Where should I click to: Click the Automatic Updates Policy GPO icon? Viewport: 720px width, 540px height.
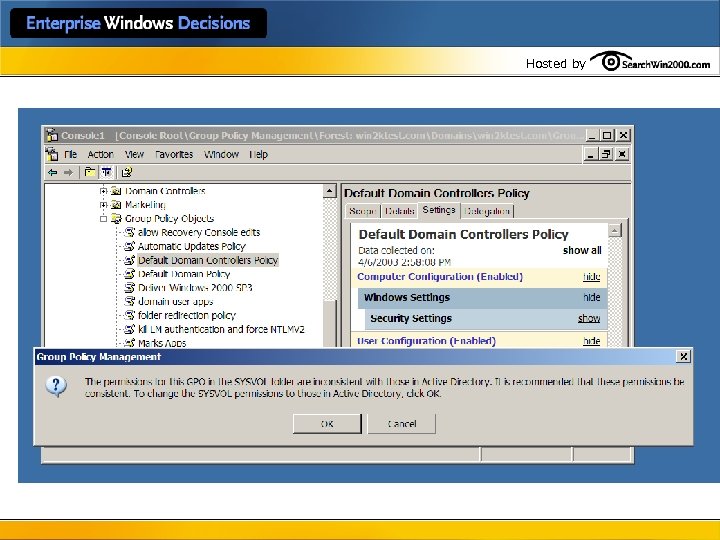(130, 246)
